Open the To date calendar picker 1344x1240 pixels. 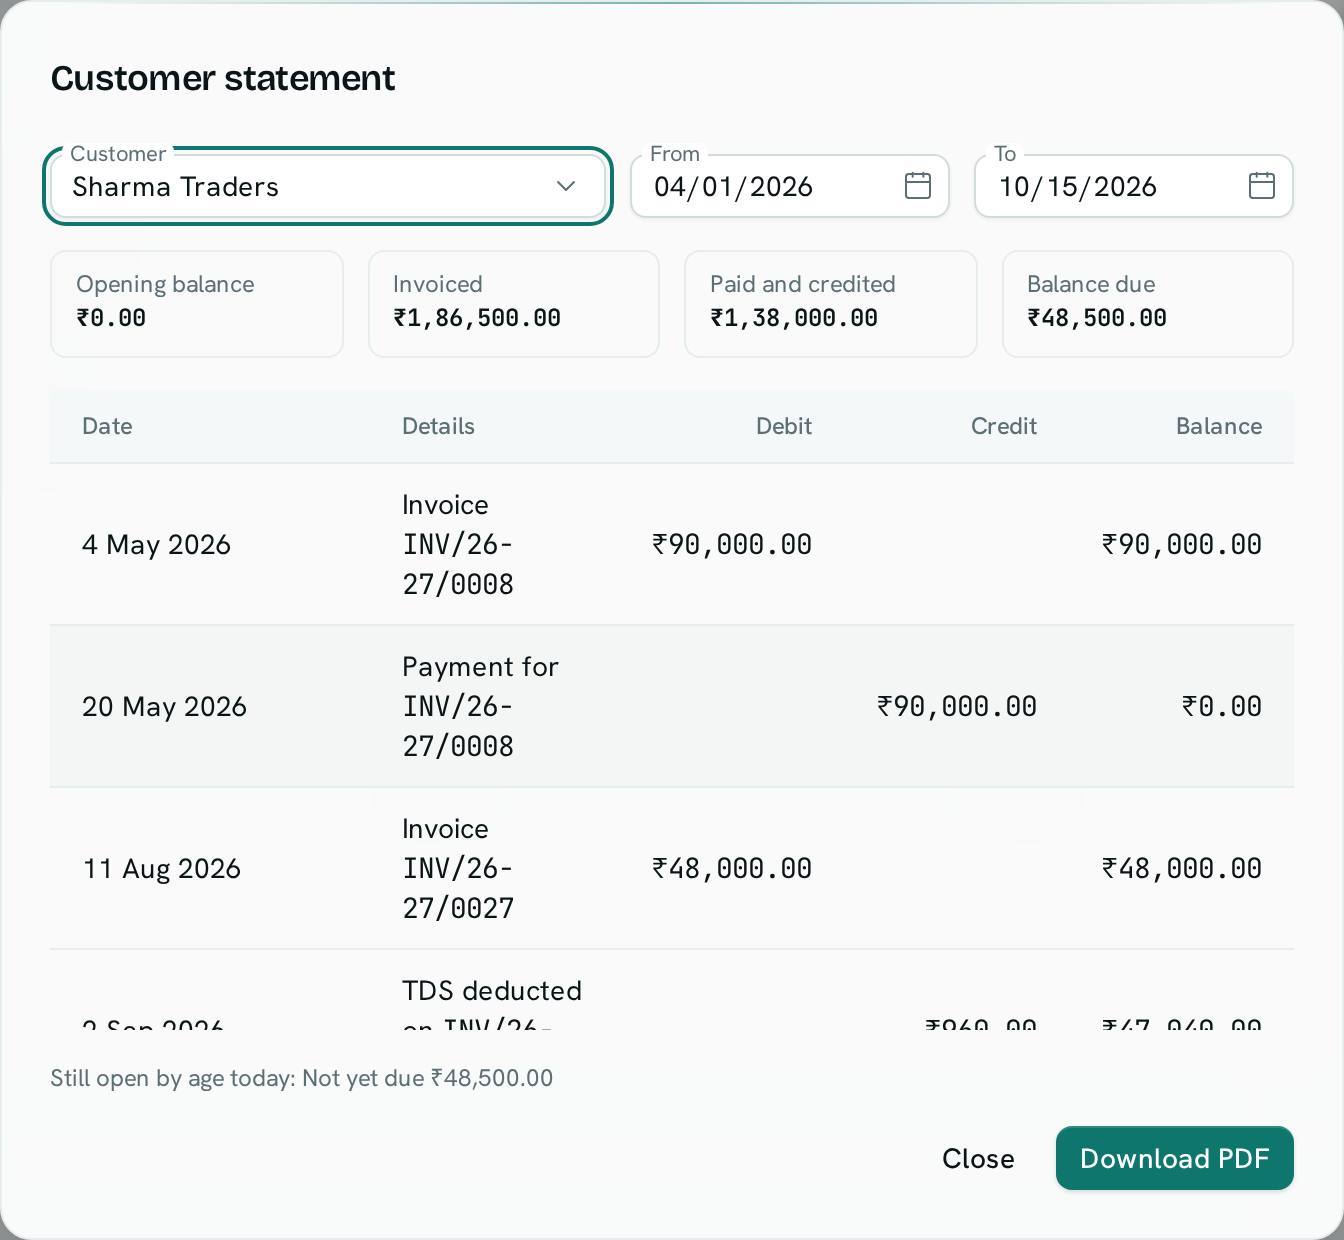1261,186
